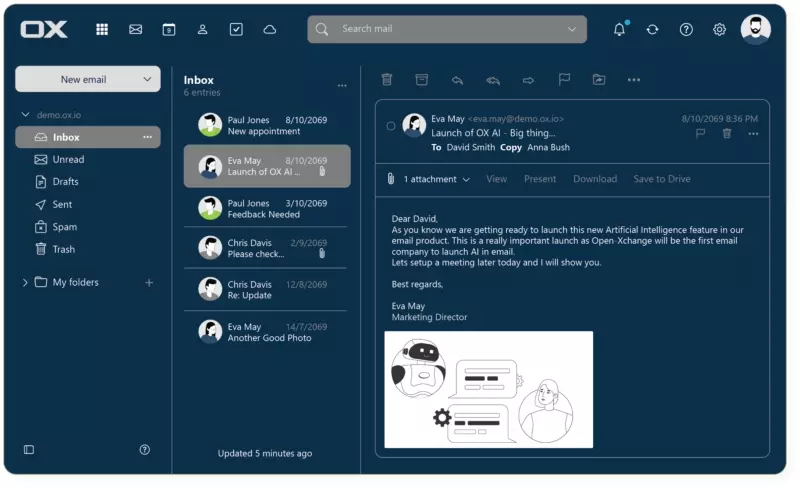This screenshot has width=800, height=488.
Task: Expand the My folders tree
Action: click(x=25, y=283)
